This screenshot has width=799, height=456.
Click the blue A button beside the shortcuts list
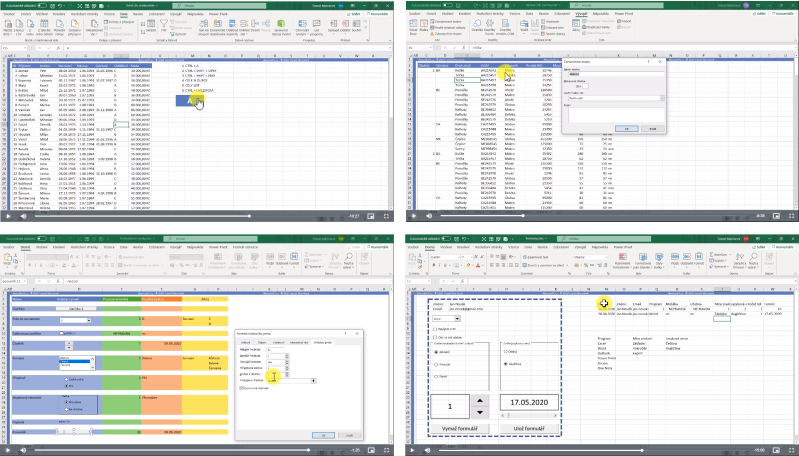click(x=190, y=101)
